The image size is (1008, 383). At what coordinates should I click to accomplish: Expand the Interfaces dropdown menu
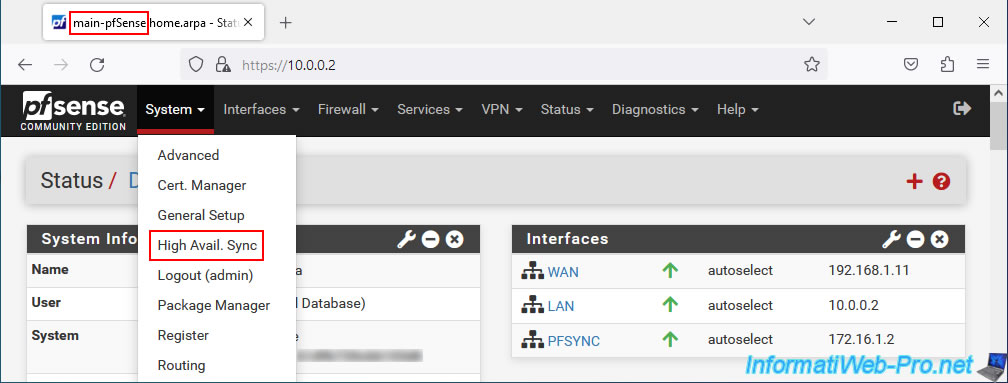pos(262,110)
